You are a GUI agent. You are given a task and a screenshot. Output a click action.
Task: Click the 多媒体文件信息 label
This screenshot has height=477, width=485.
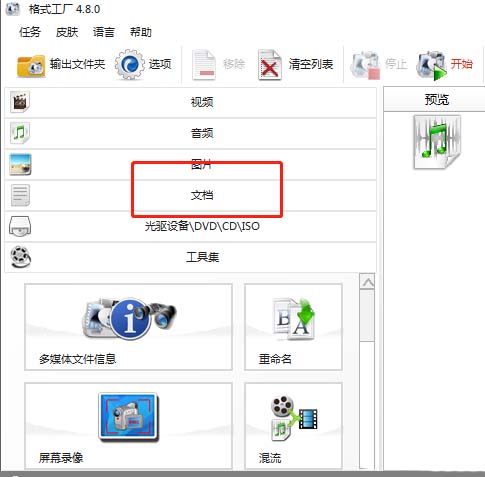[77, 359]
